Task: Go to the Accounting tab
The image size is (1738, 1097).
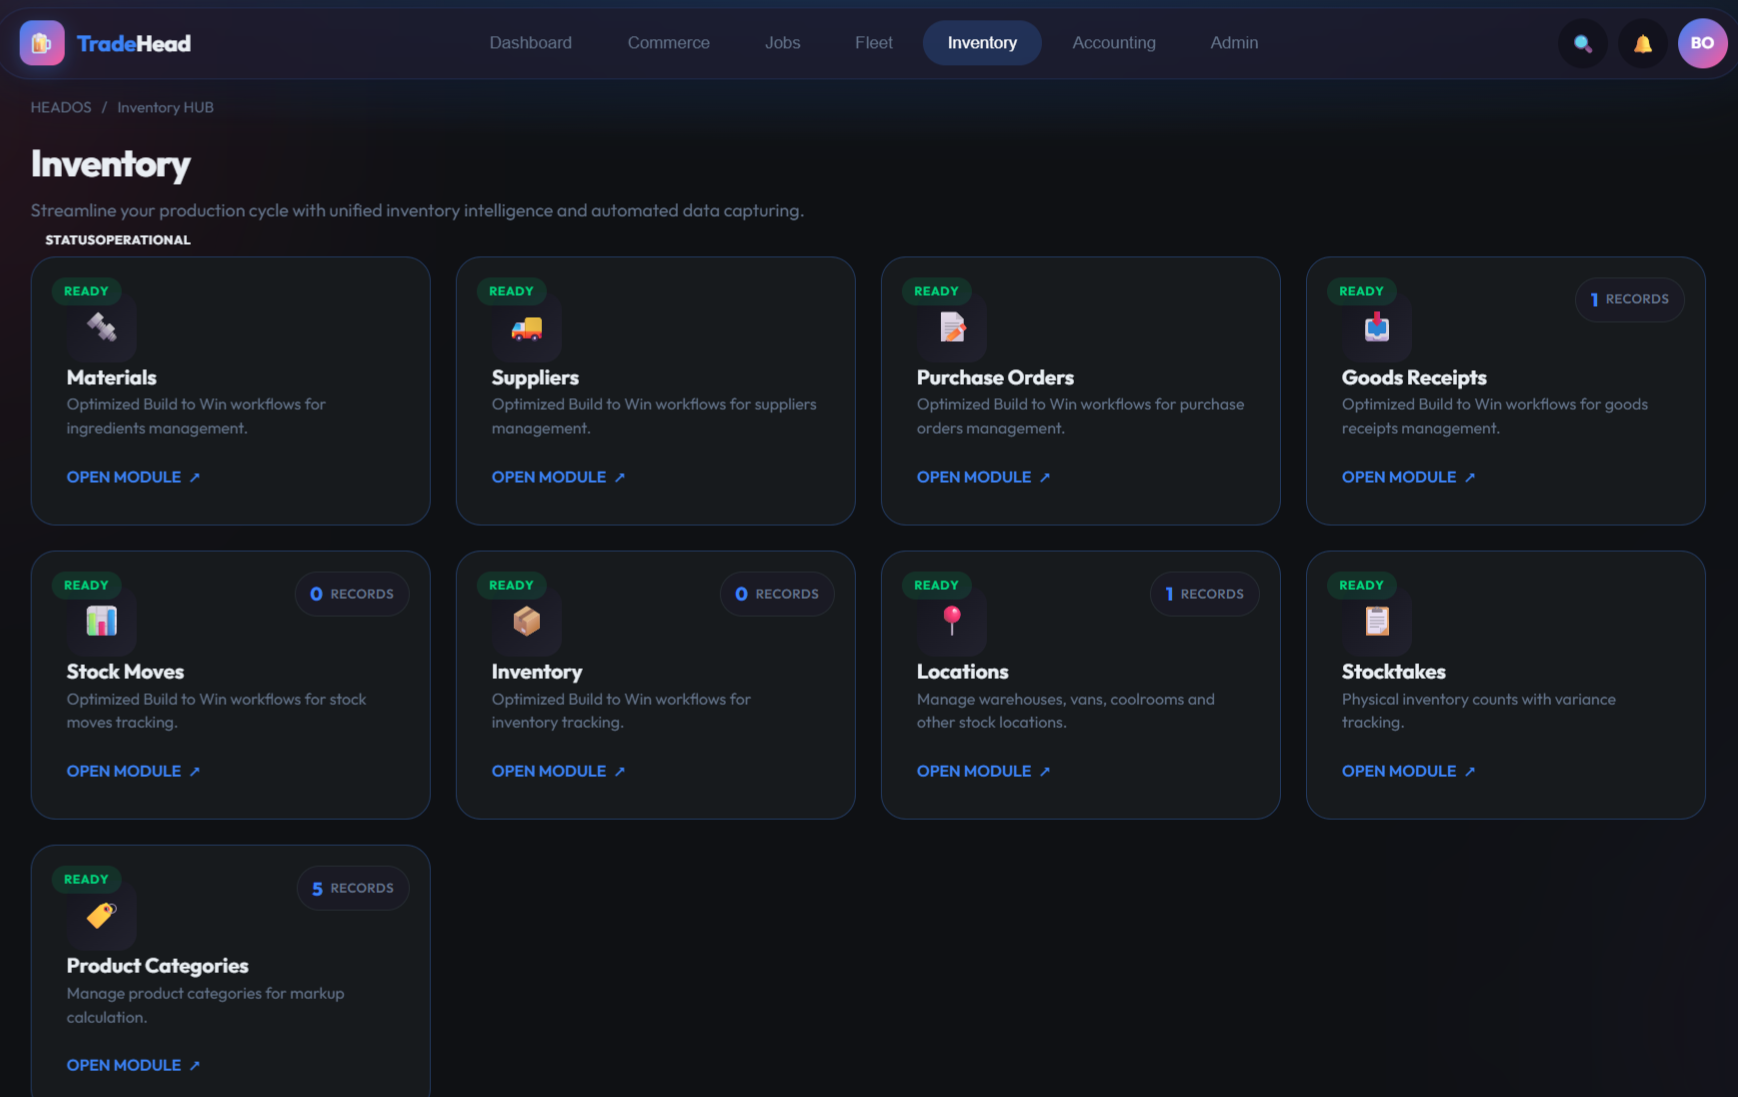Action: [x=1113, y=43]
